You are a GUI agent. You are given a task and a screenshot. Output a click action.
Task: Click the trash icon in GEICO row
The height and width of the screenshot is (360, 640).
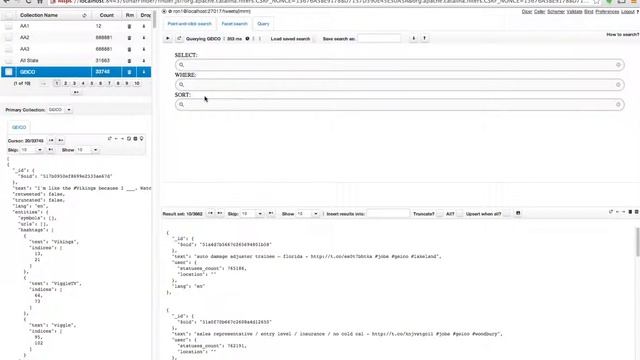click(129, 72)
